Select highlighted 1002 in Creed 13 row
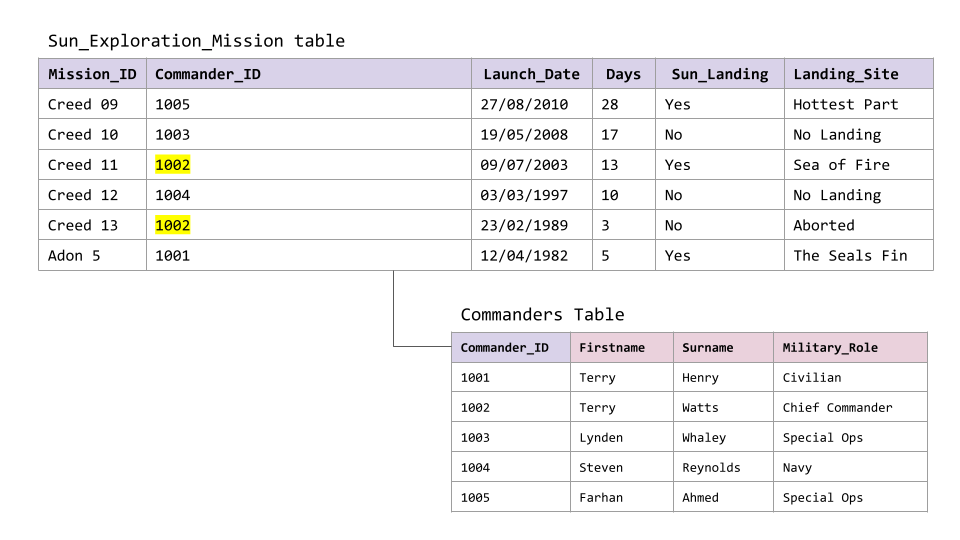Image resolution: width=960 pixels, height=540 pixels. coord(173,225)
